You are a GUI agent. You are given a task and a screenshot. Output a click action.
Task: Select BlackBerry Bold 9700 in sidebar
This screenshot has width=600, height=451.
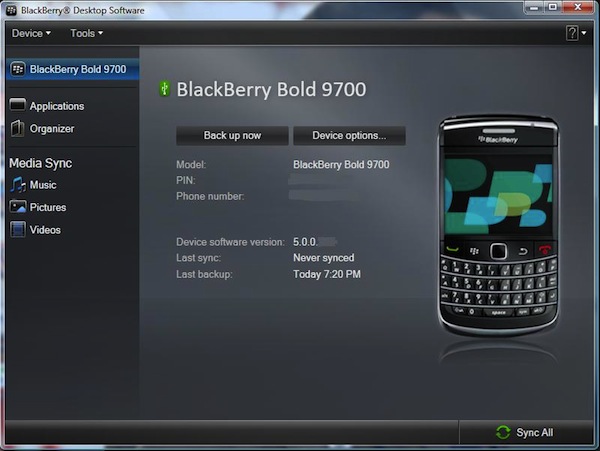(73, 69)
